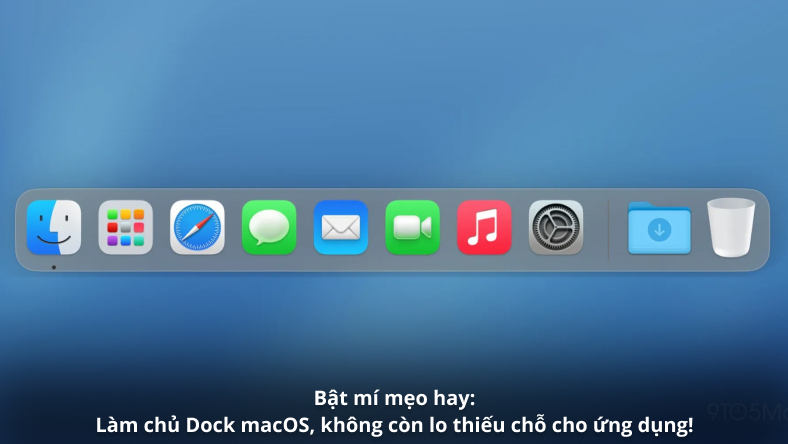Open the Trash in the Dock
788x444 pixels.
[731, 227]
